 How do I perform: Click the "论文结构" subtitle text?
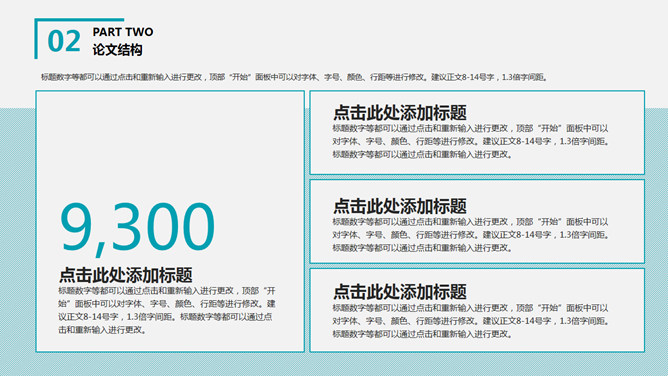(118, 50)
